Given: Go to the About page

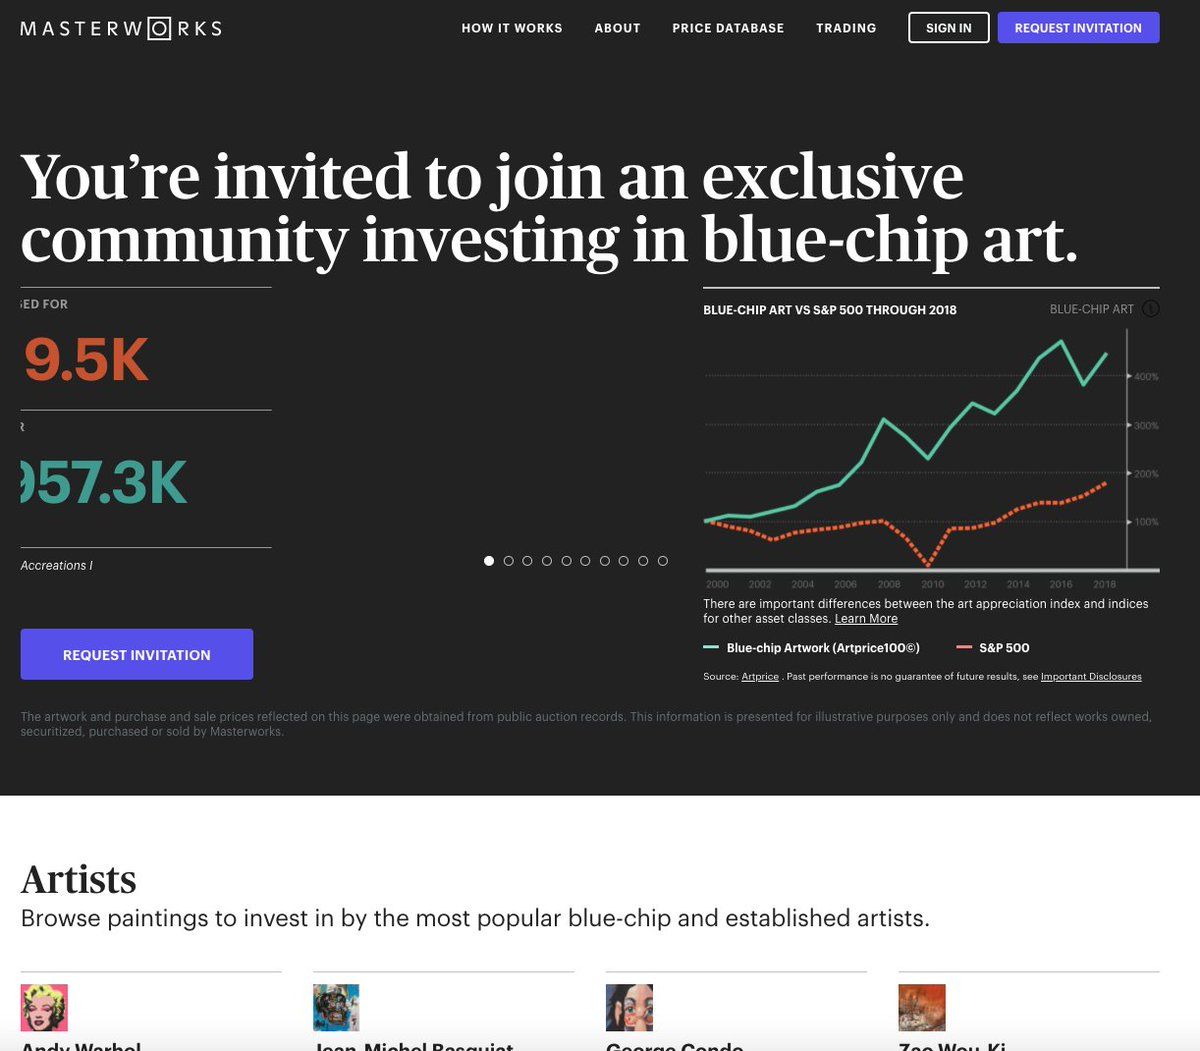Looking at the screenshot, I should 617,28.
